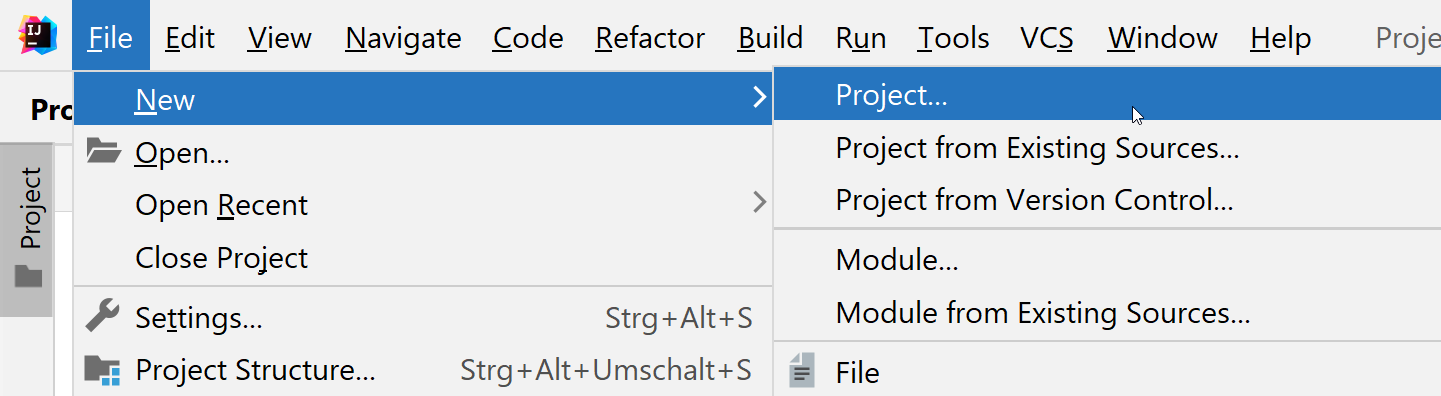Open the Help menu
Image resolution: width=1441 pixels, height=396 pixels.
(x=1280, y=38)
